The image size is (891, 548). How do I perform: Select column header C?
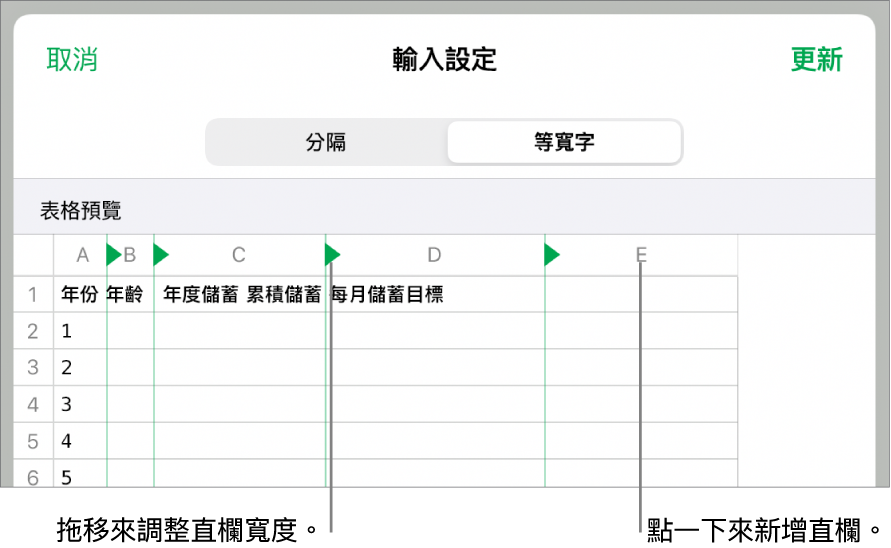tap(239, 255)
